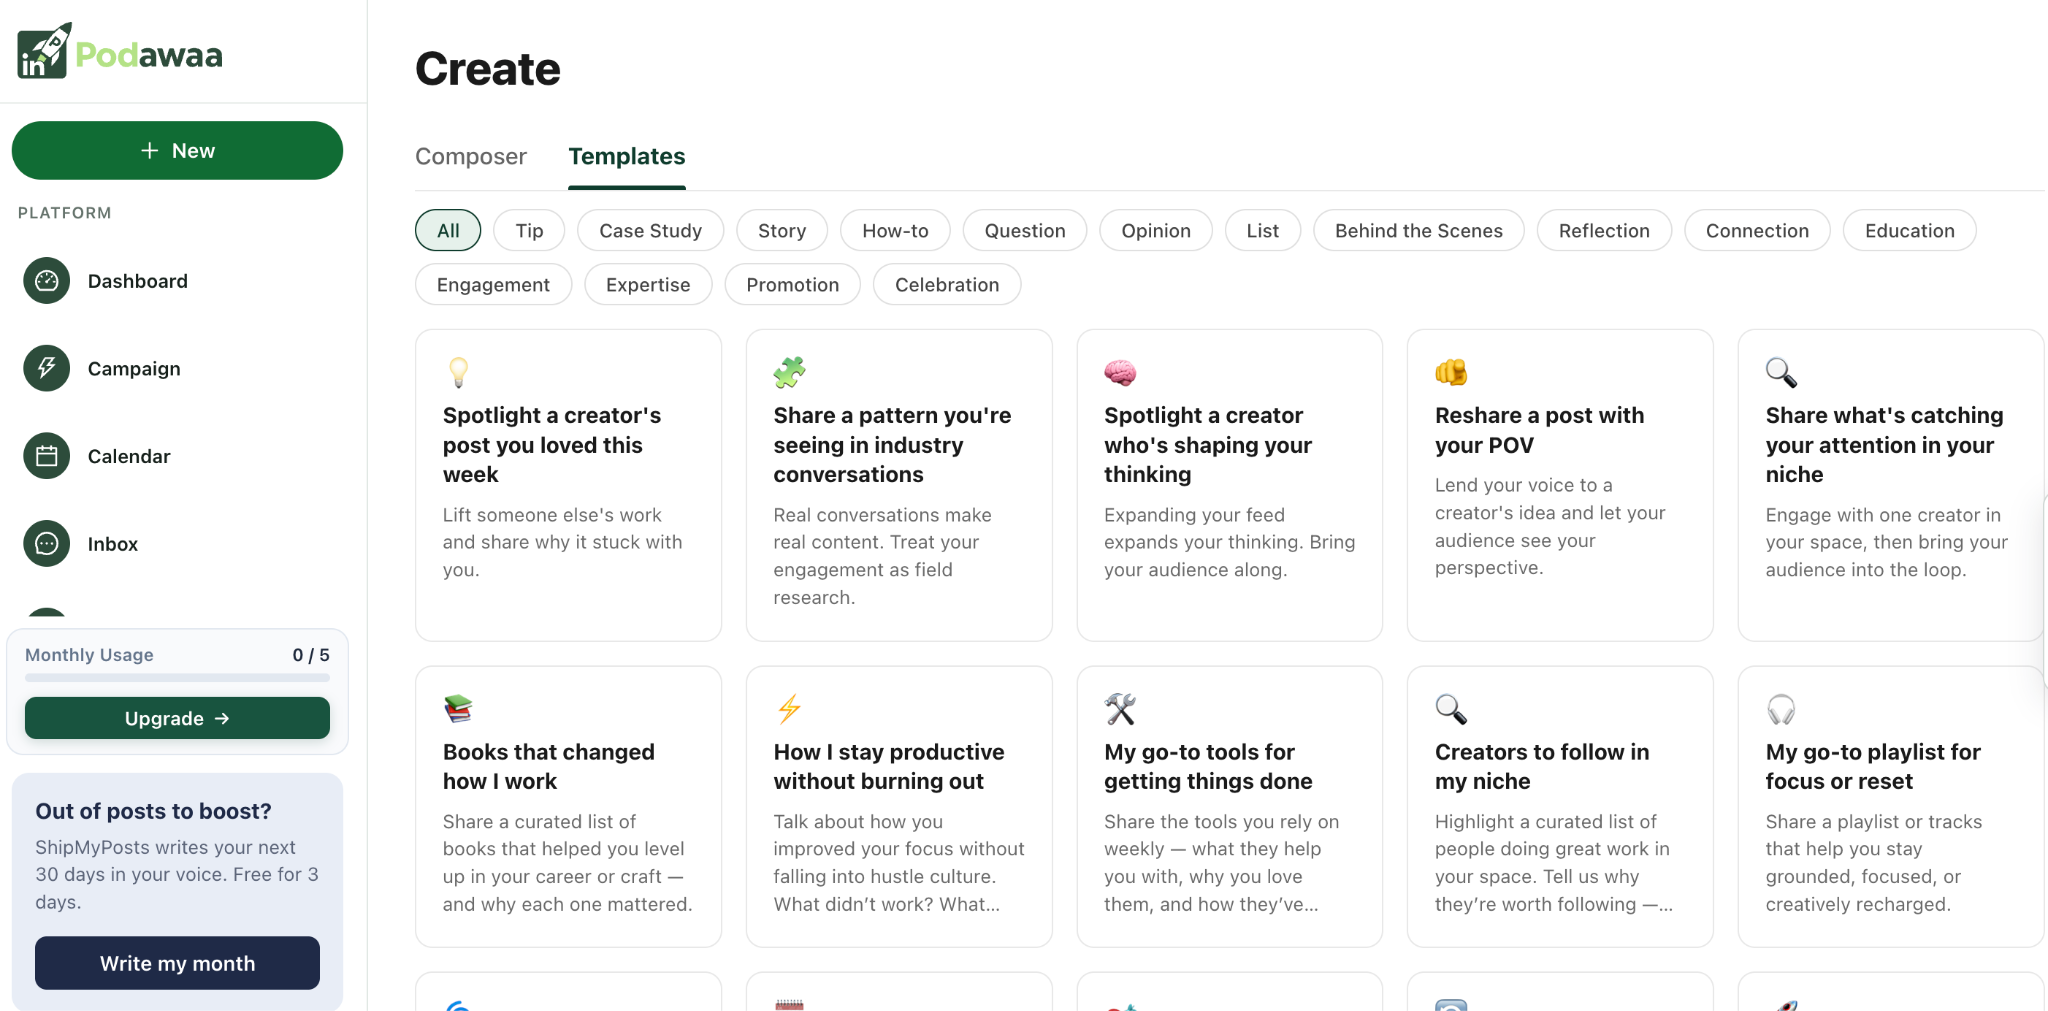Click the Upgrade button
2048x1011 pixels.
tap(177, 718)
